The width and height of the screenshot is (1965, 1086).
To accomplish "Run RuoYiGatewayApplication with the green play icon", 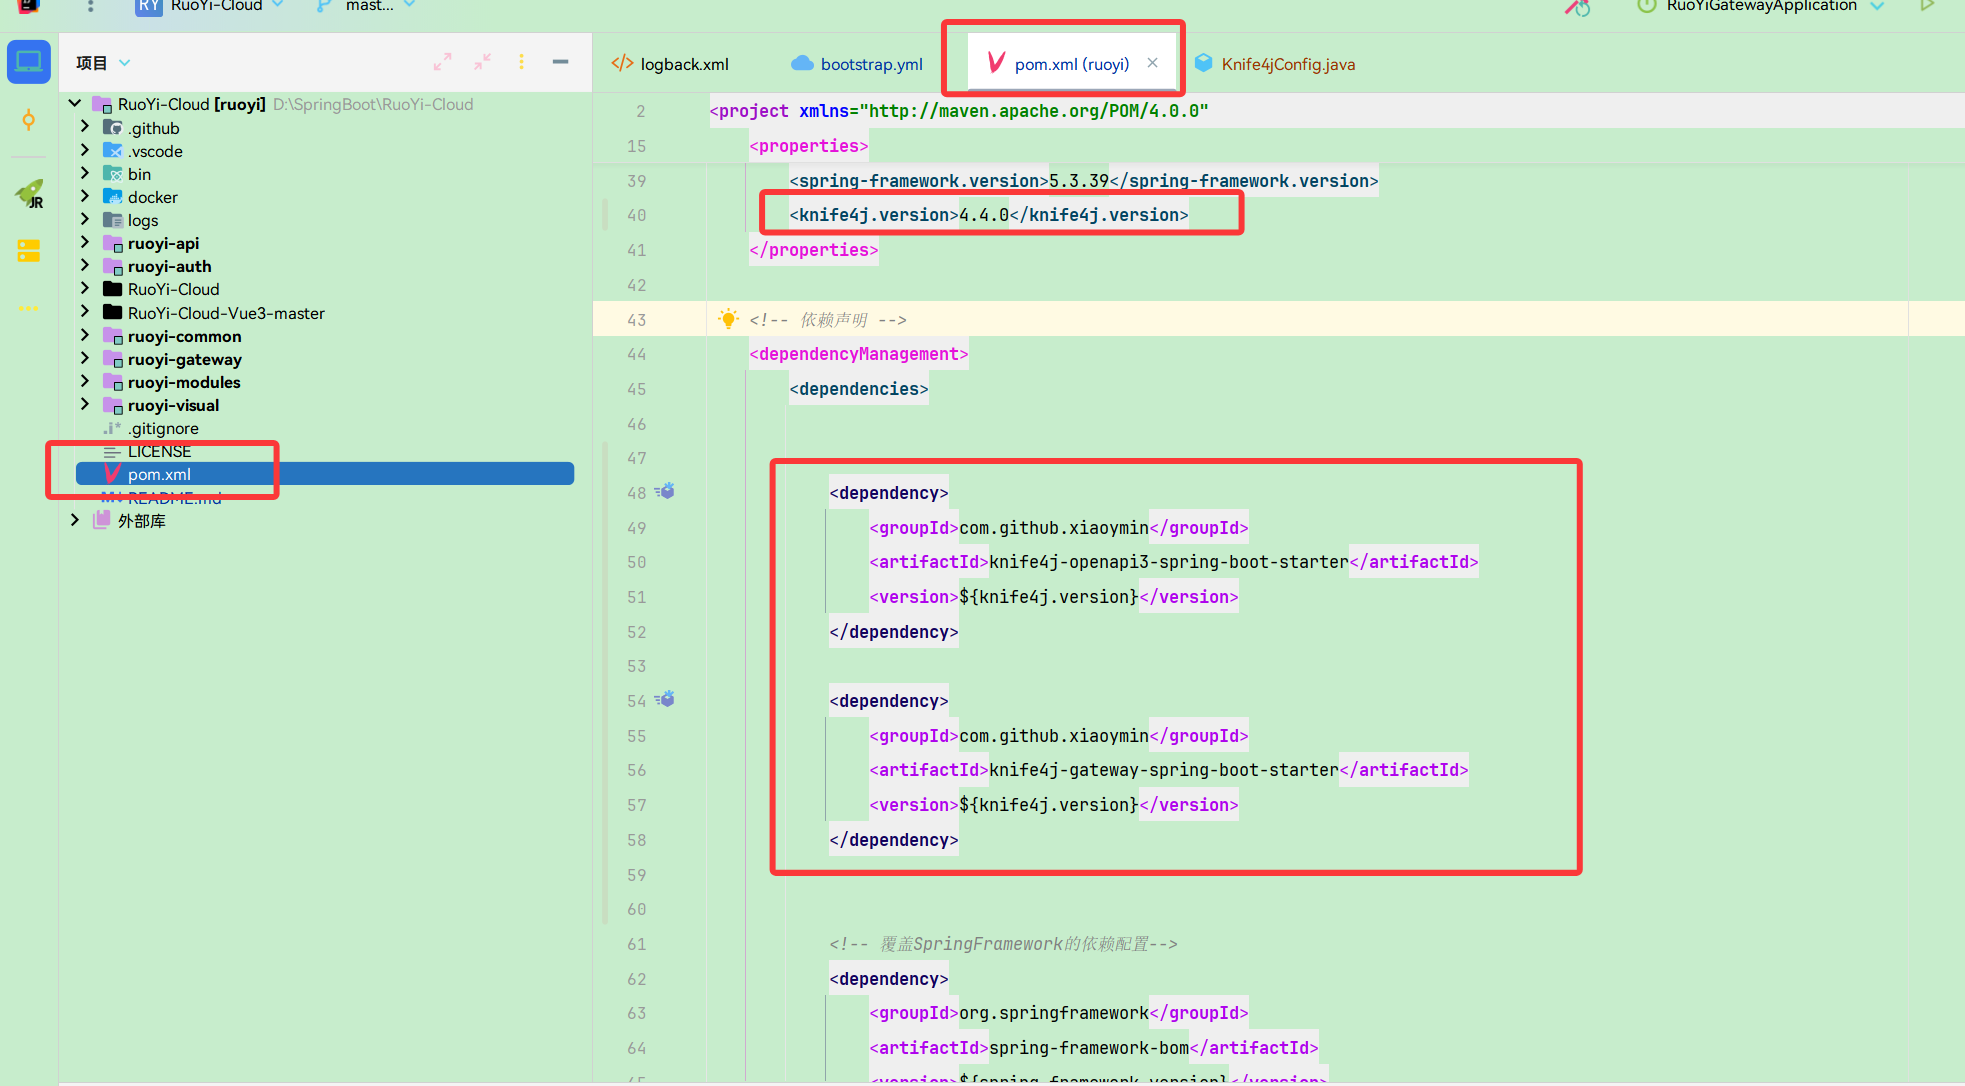I will [x=1928, y=7].
